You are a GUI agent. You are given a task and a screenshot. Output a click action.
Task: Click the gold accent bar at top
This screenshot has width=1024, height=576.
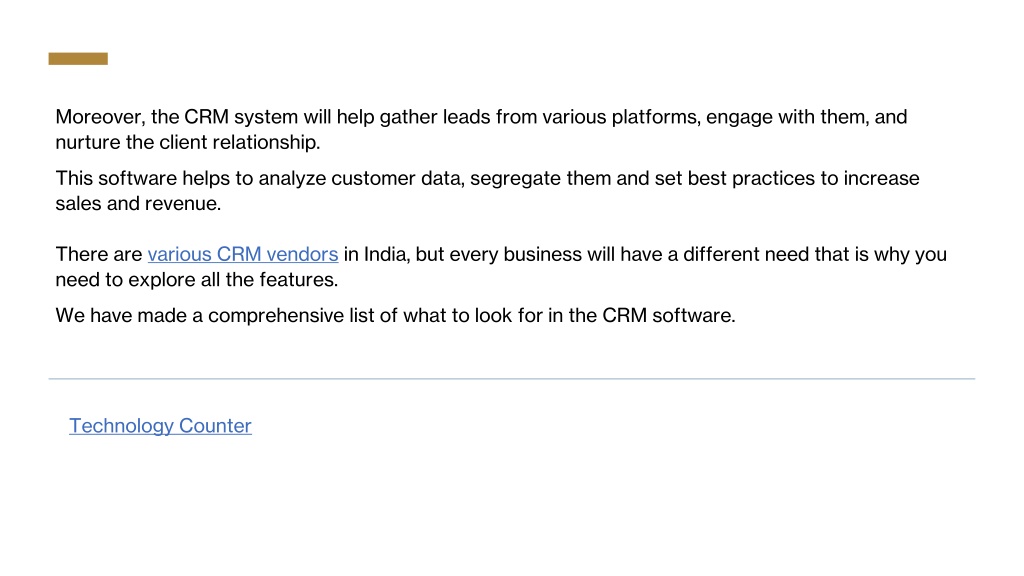78,59
